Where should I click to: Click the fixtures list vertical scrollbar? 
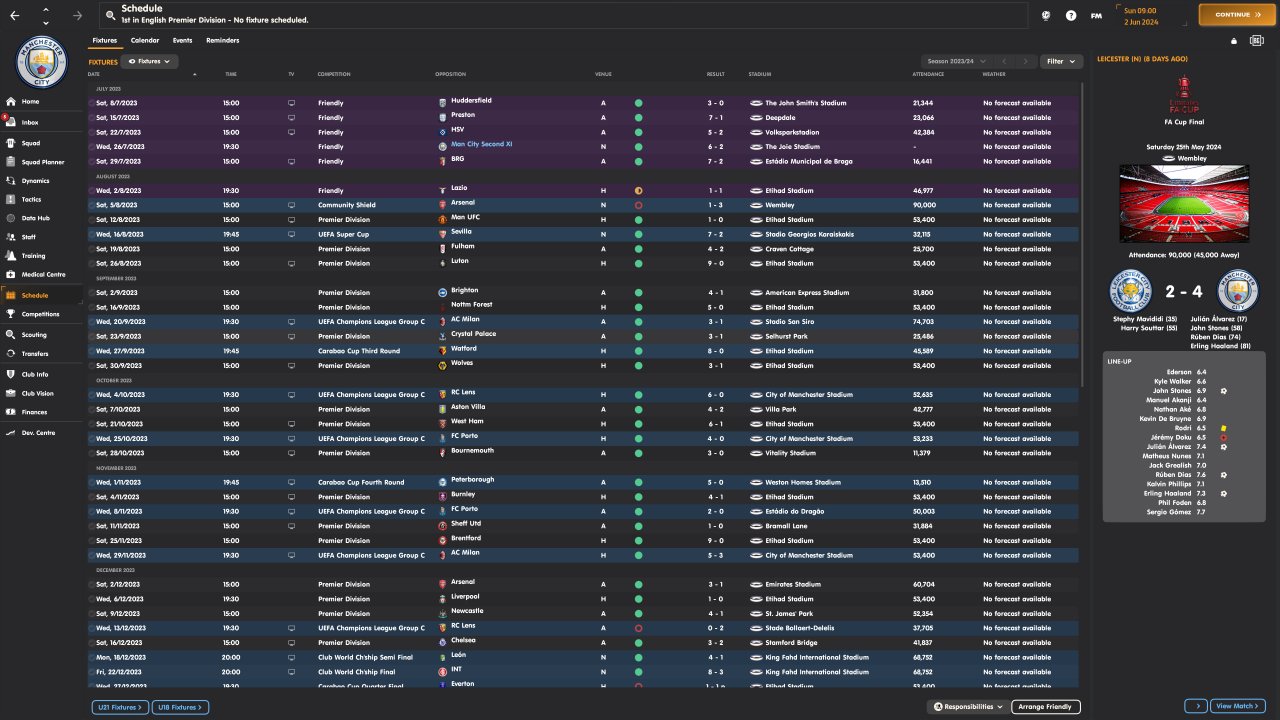(1083, 235)
